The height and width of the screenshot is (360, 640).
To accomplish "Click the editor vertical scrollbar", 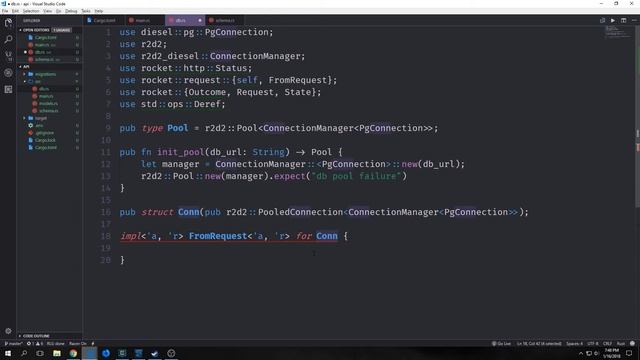I will click(638, 116).
